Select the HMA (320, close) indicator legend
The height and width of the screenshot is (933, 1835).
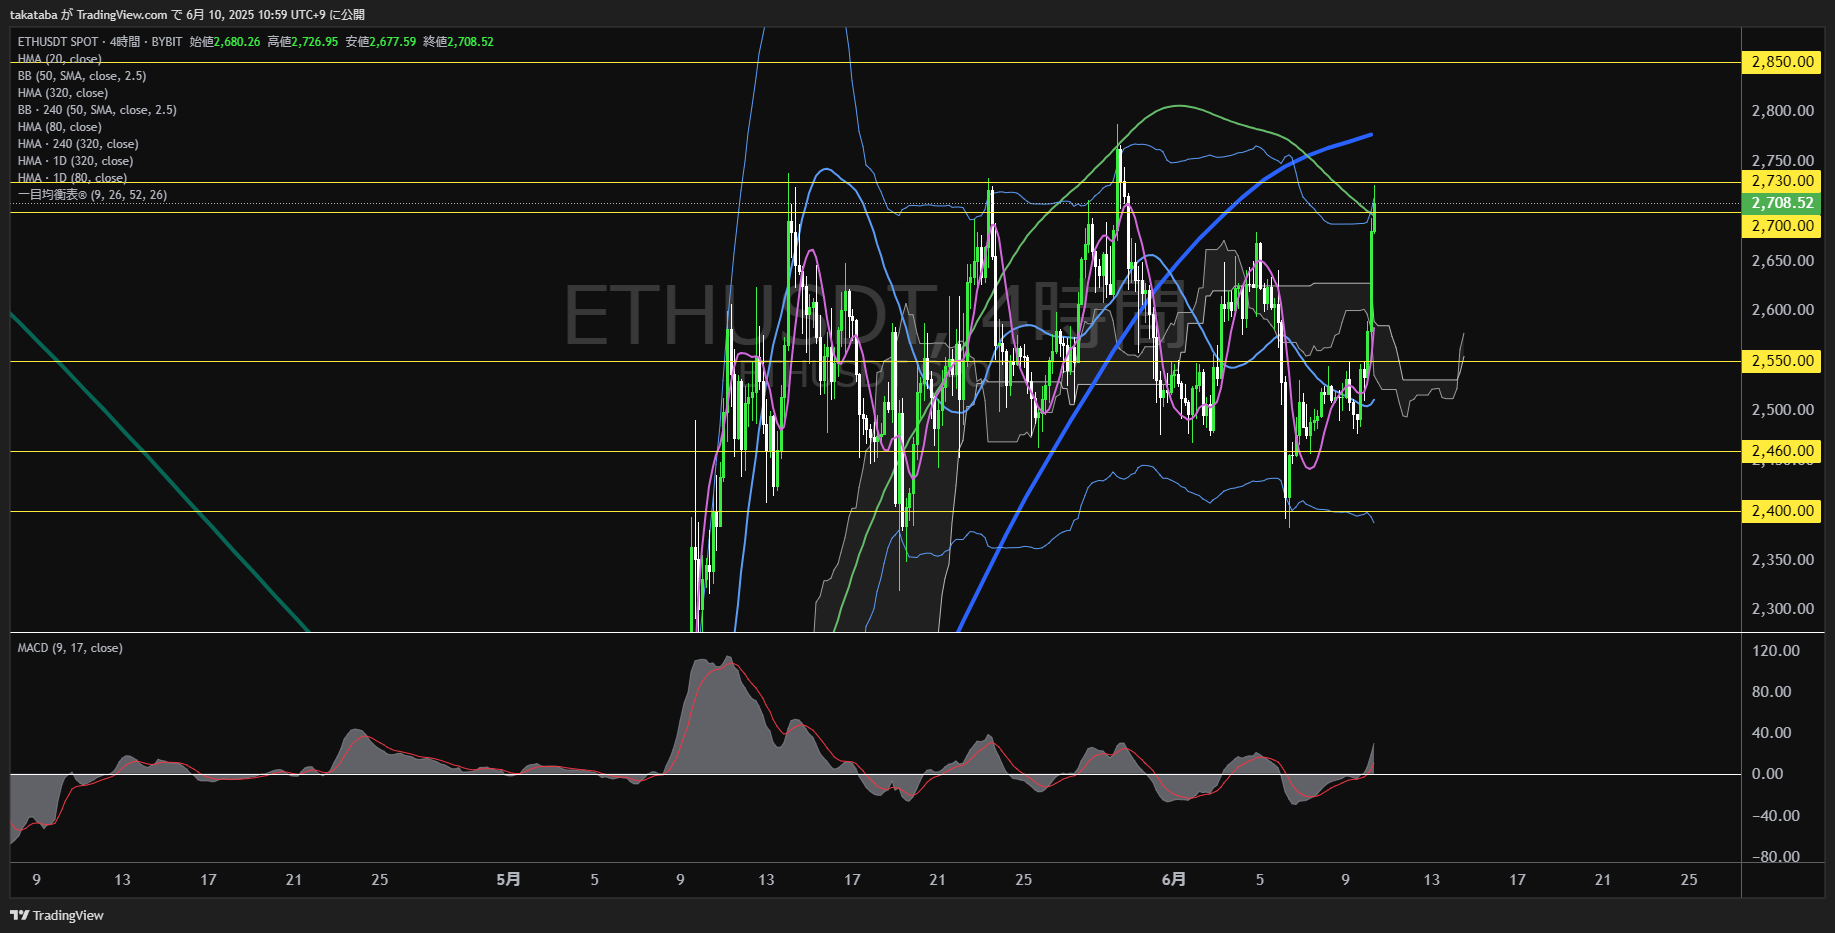pos(63,93)
